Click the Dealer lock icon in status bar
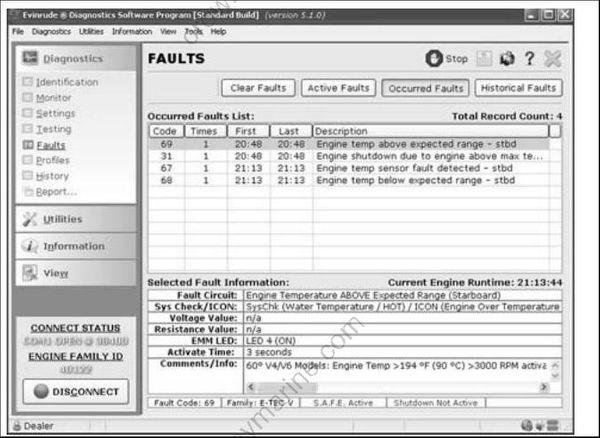Viewport: 600px width, 438px height. click(x=17, y=425)
